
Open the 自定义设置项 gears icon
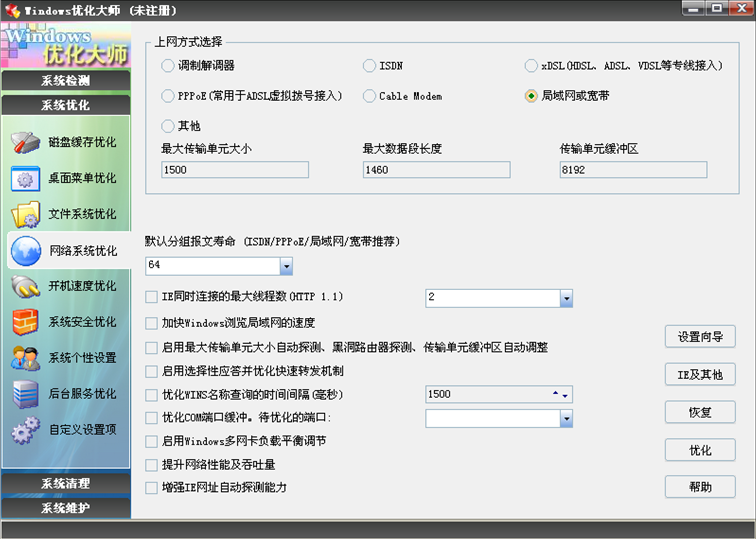tap(26, 430)
